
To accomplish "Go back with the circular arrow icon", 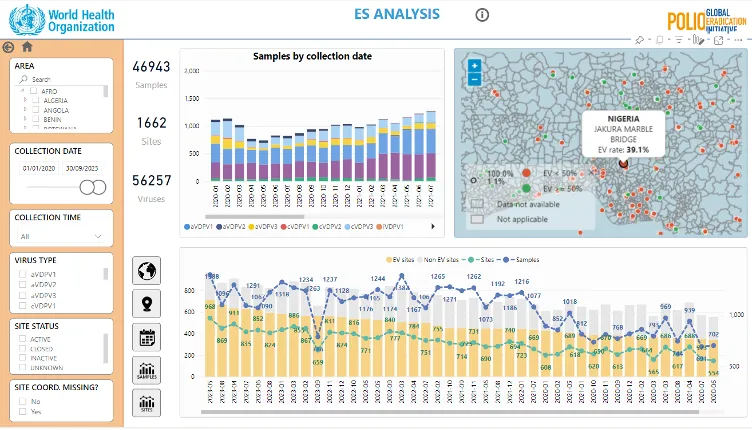I will (x=8, y=47).
